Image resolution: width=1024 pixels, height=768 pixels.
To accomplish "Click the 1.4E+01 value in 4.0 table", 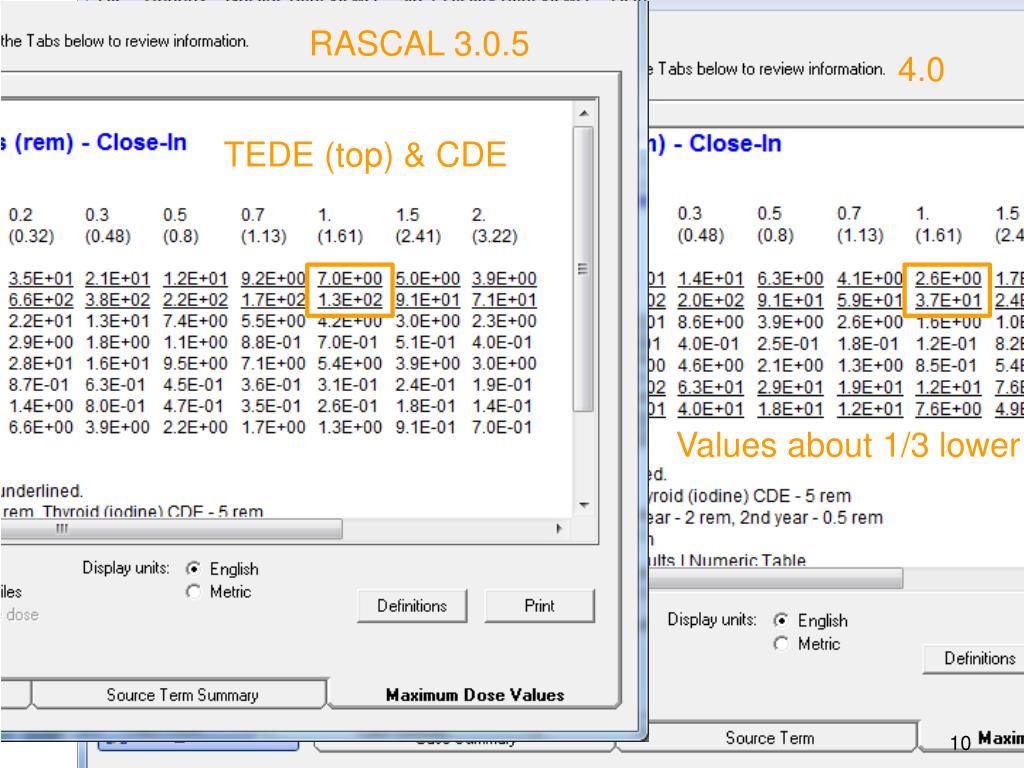I will (x=711, y=279).
